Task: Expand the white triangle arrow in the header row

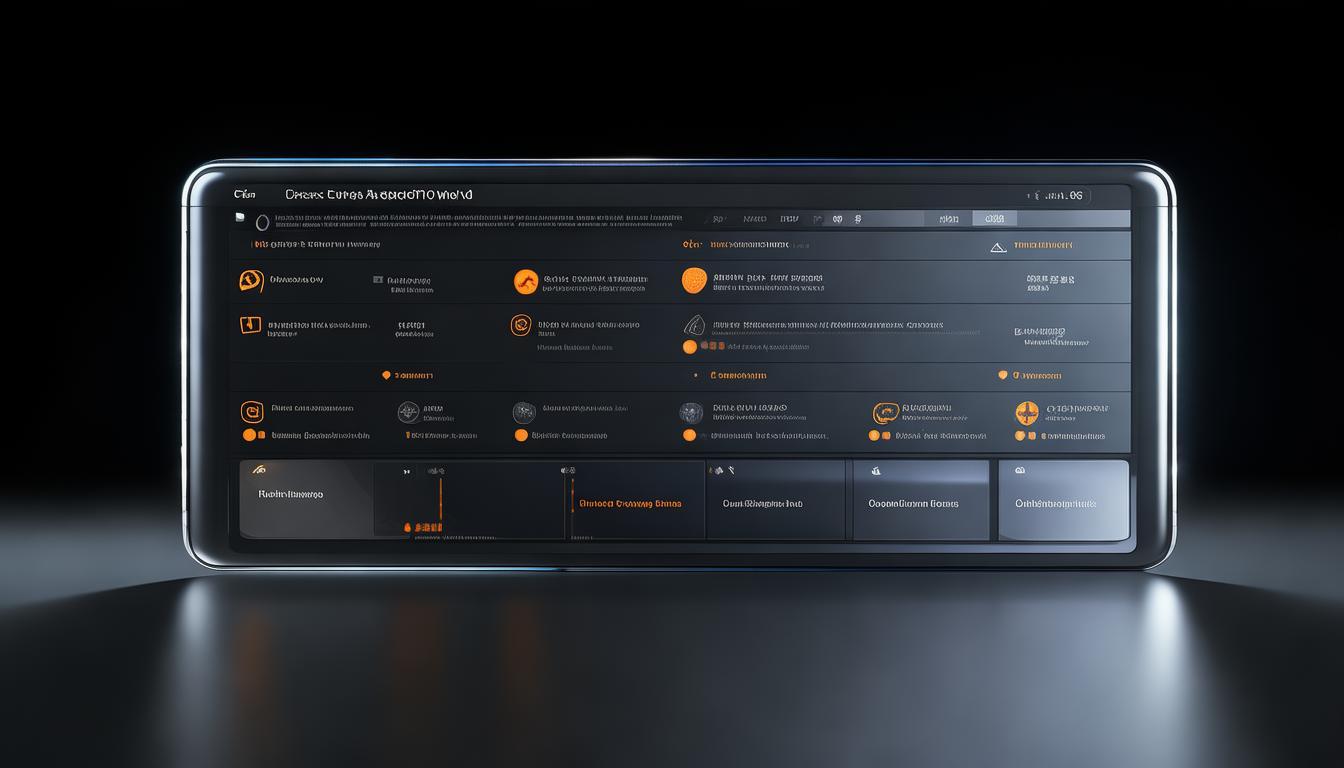Action: click(x=998, y=247)
